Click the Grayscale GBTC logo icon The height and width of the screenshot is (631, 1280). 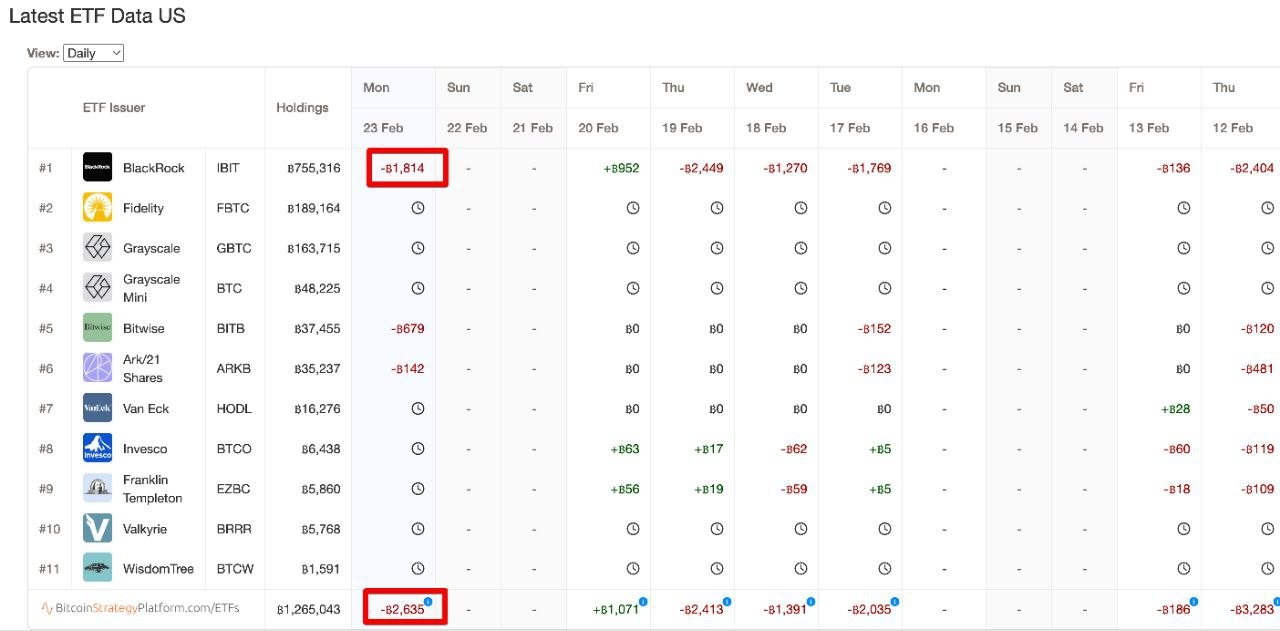pyautogui.click(x=98, y=248)
